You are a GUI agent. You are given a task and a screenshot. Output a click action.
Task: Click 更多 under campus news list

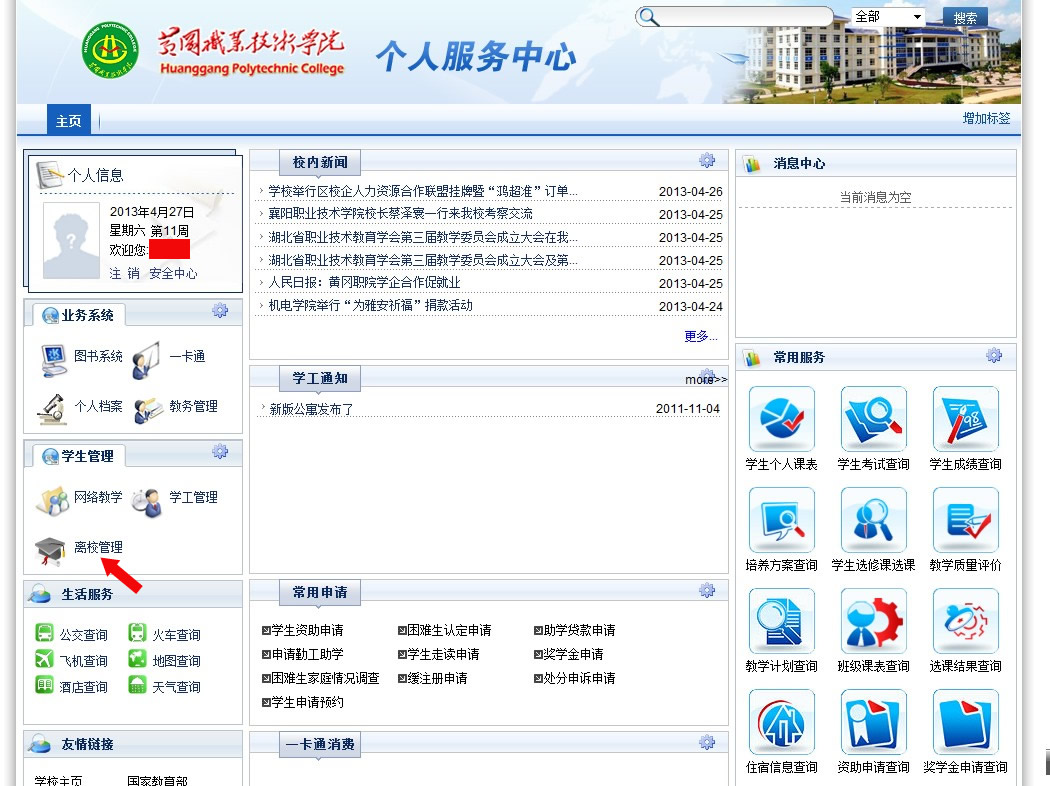point(700,336)
